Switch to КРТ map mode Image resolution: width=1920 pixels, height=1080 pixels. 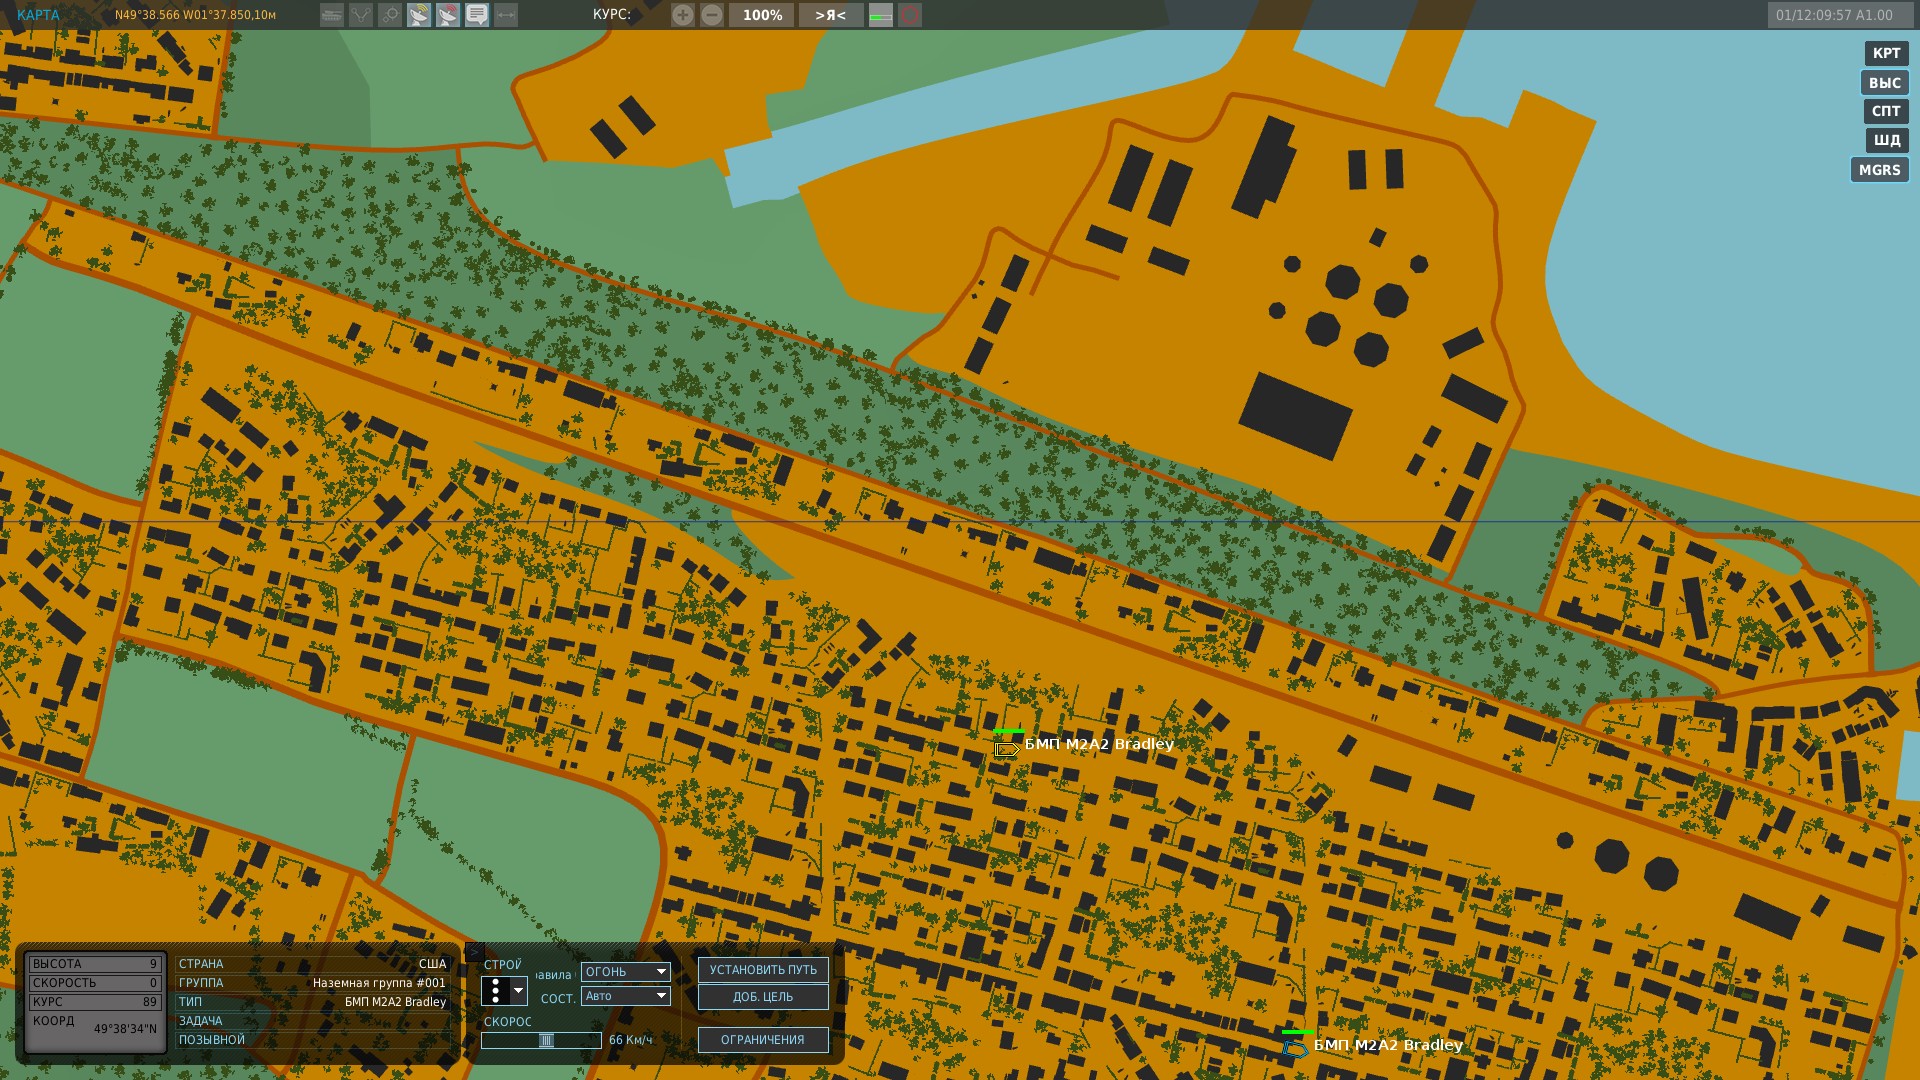(1886, 53)
